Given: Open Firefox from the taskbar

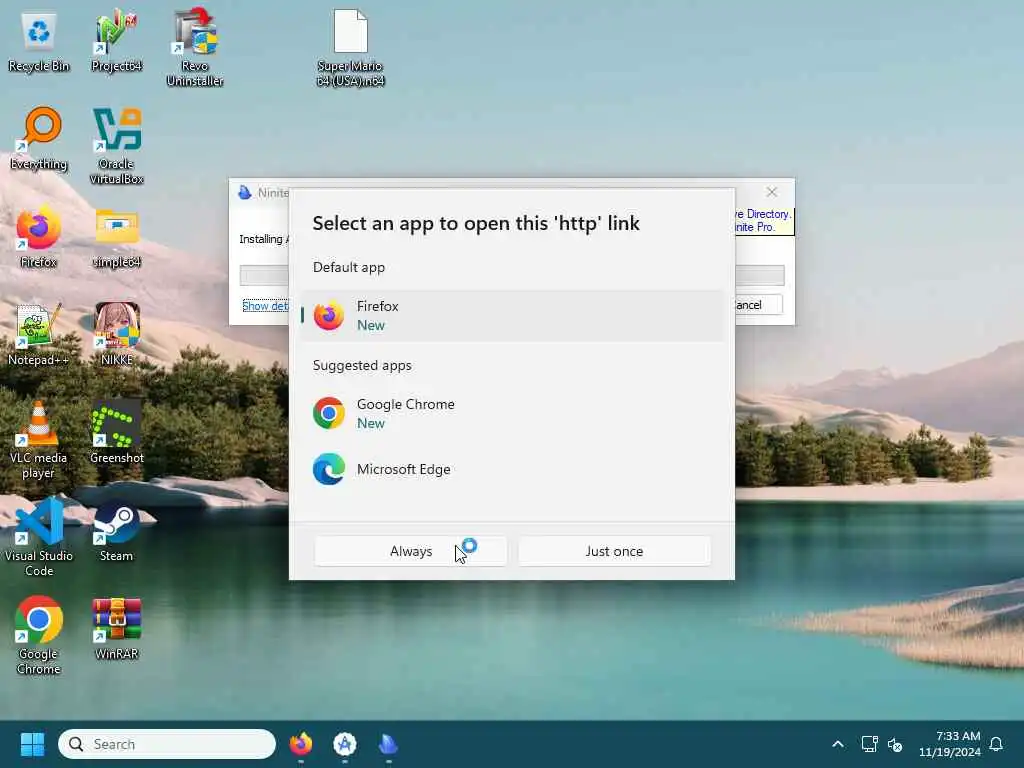Looking at the screenshot, I should (x=300, y=744).
